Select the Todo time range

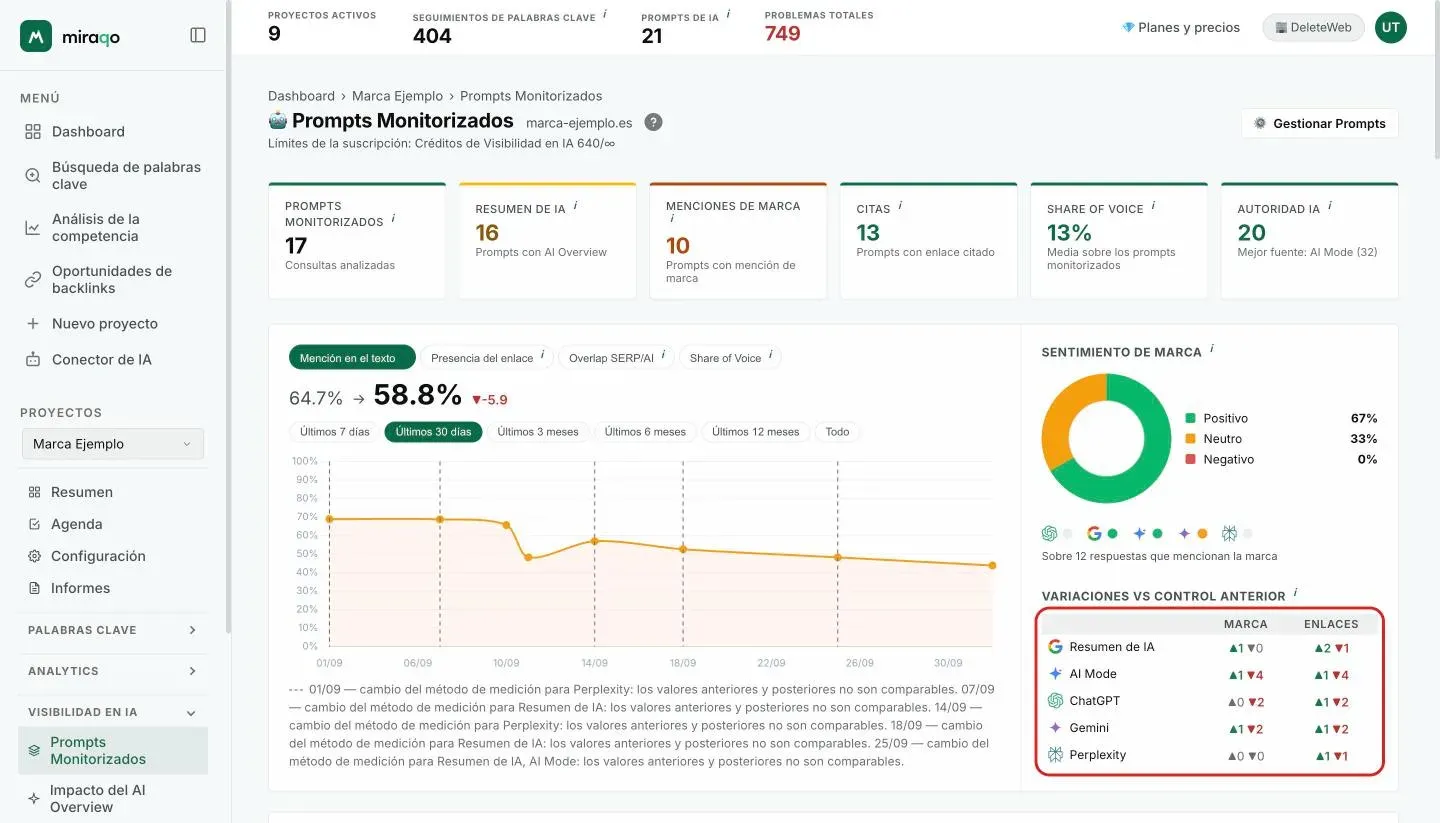coord(837,432)
